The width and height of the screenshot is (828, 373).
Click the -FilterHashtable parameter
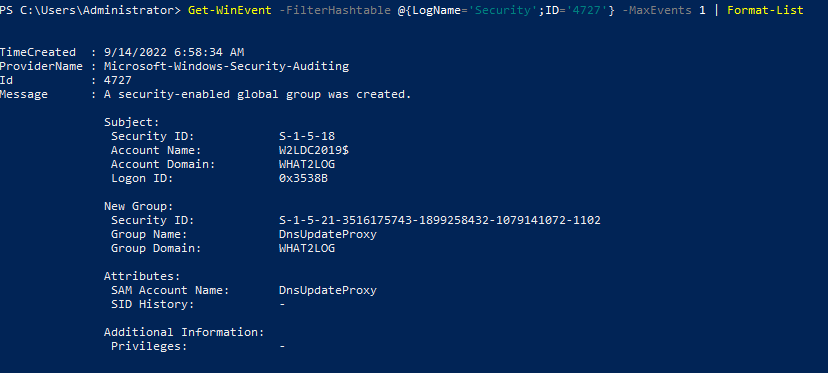[x=335, y=11]
